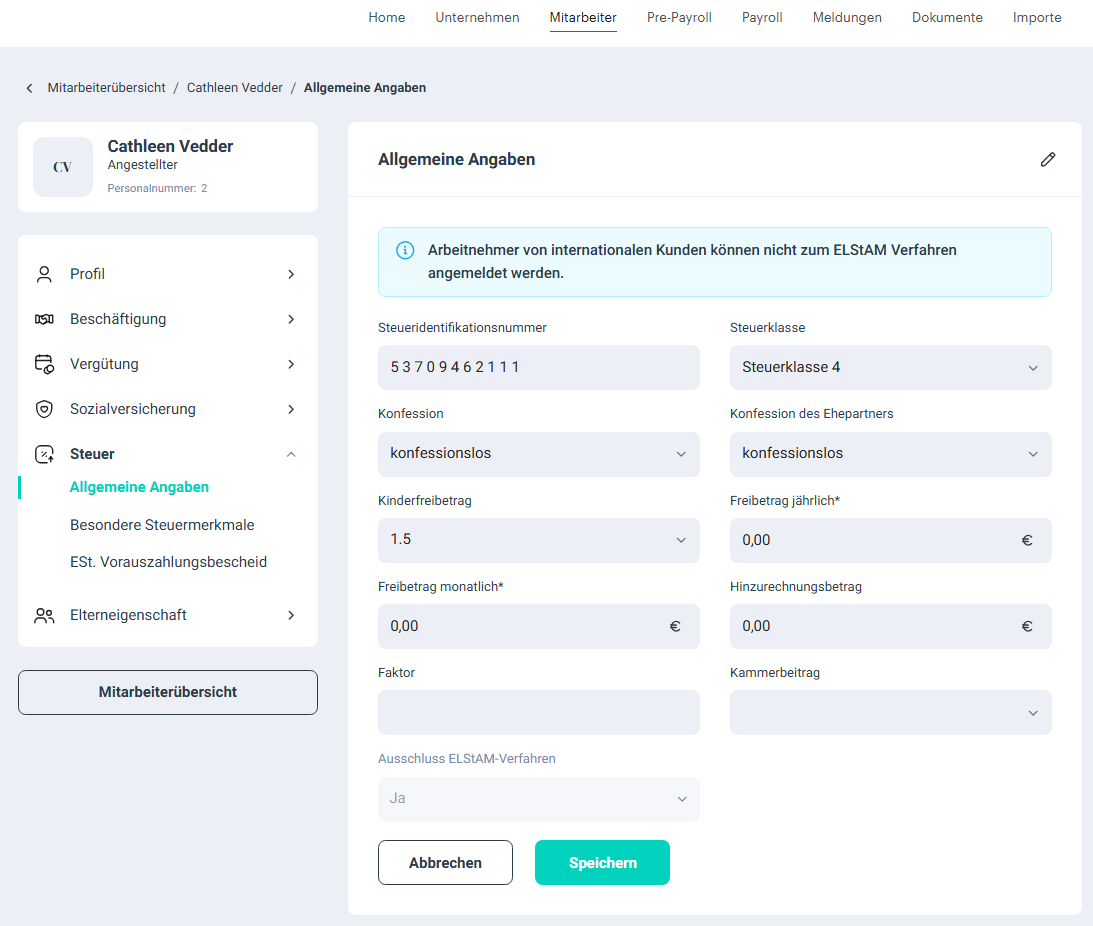Viewport: 1093px width, 926px height.
Task: Open the Payroll menu item
Action: (762, 17)
